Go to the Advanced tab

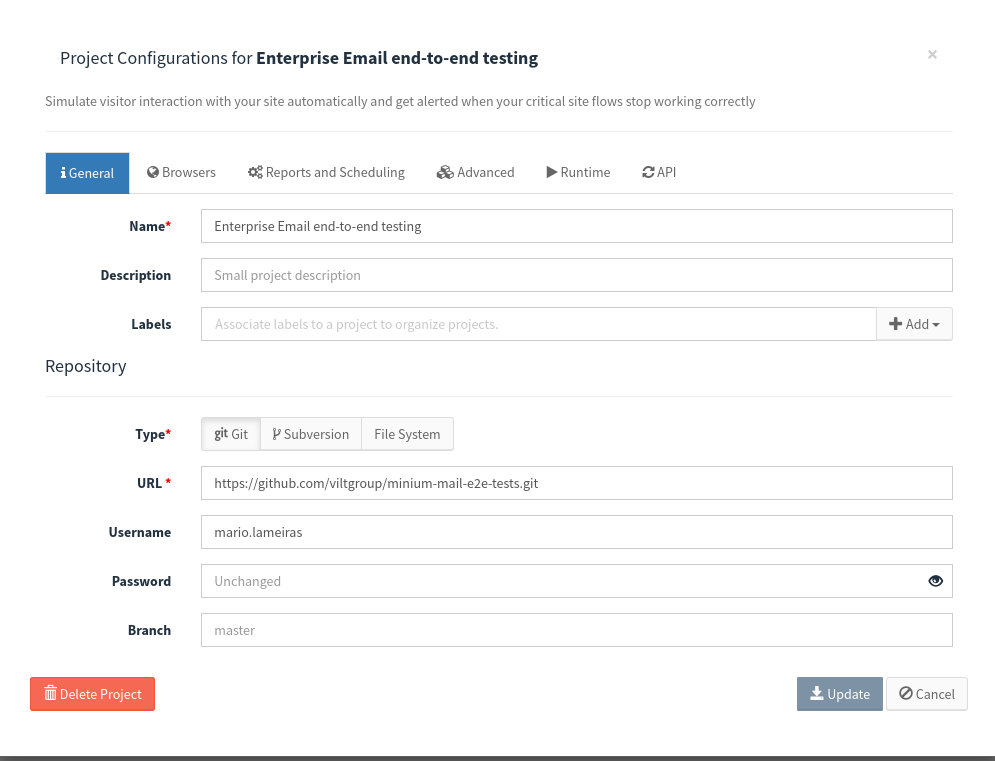click(475, 173)
